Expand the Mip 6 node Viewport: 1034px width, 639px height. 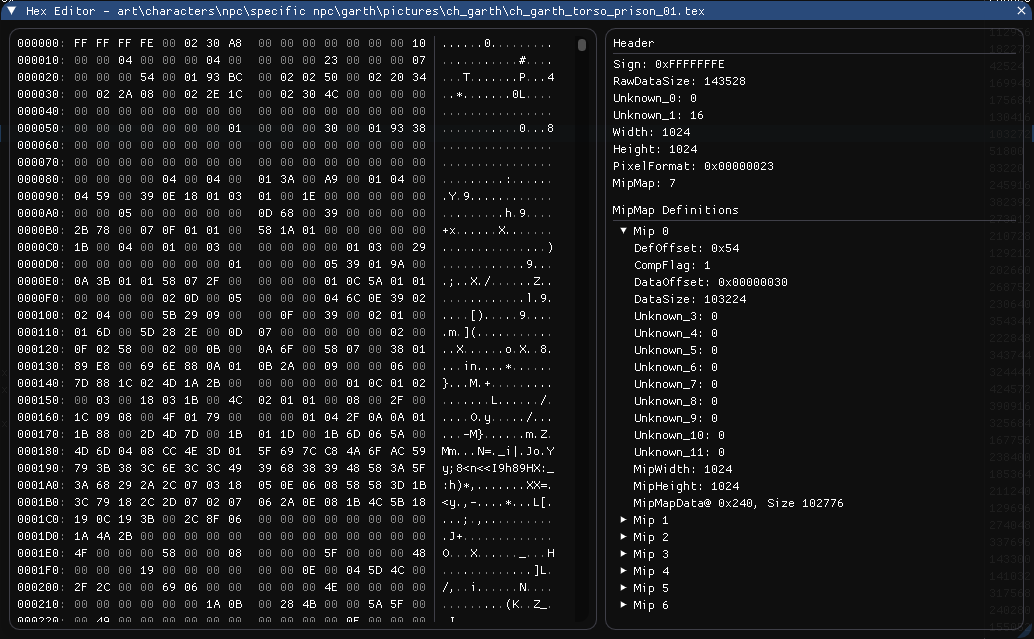[x=624, y=605]
